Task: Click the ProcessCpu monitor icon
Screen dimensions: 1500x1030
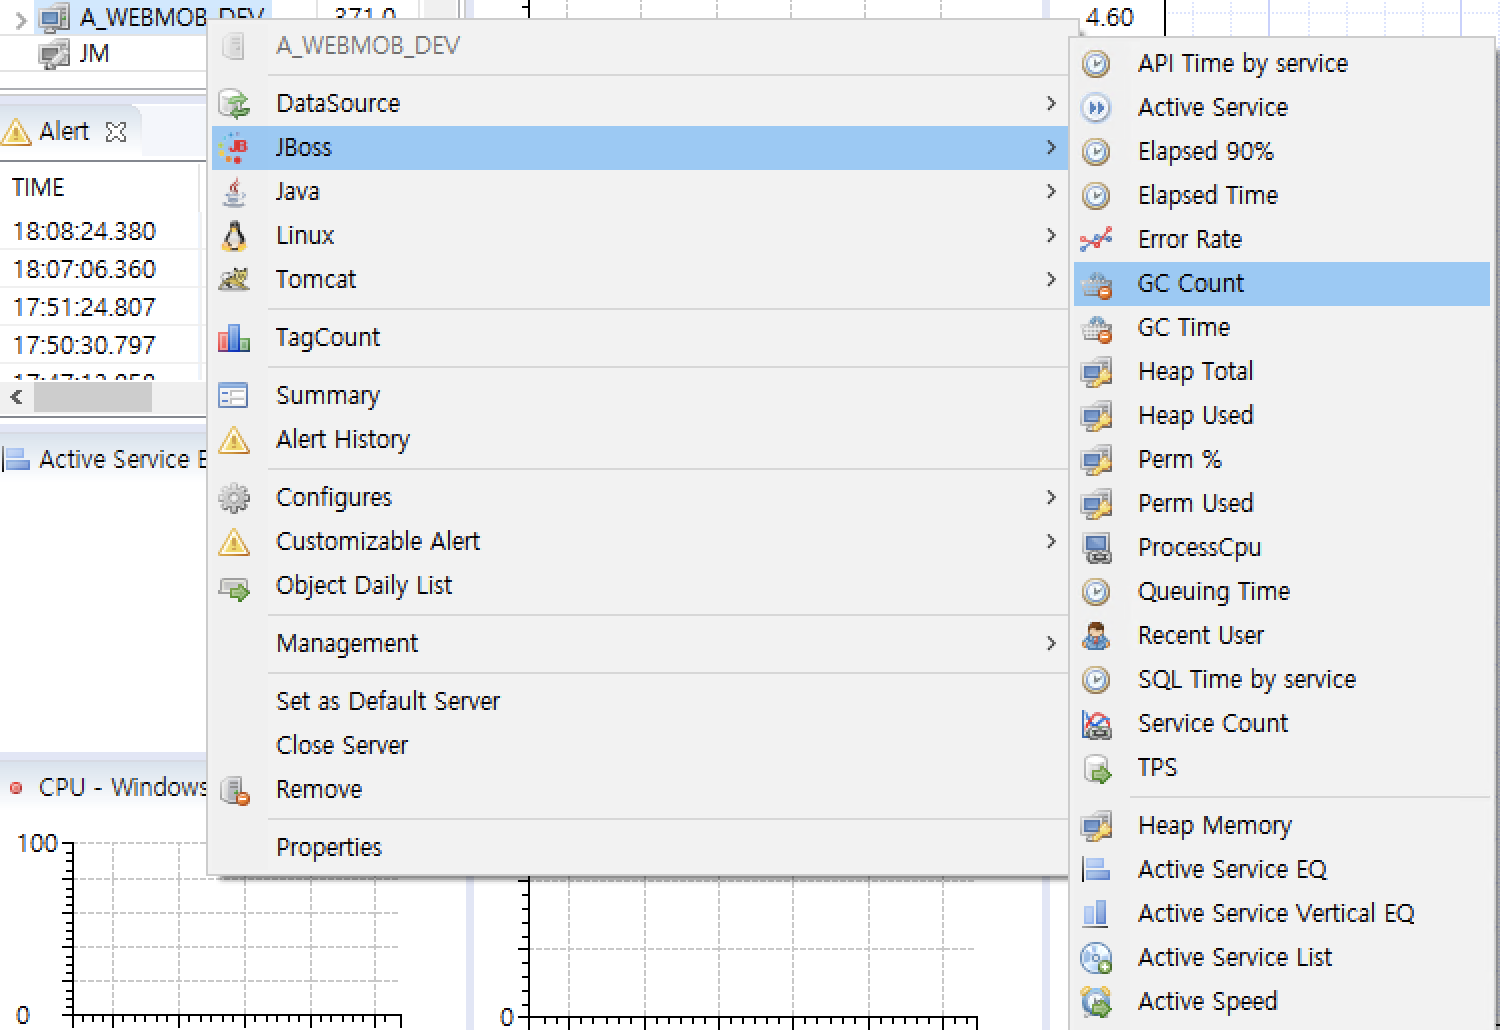Action: point(1097,547)
